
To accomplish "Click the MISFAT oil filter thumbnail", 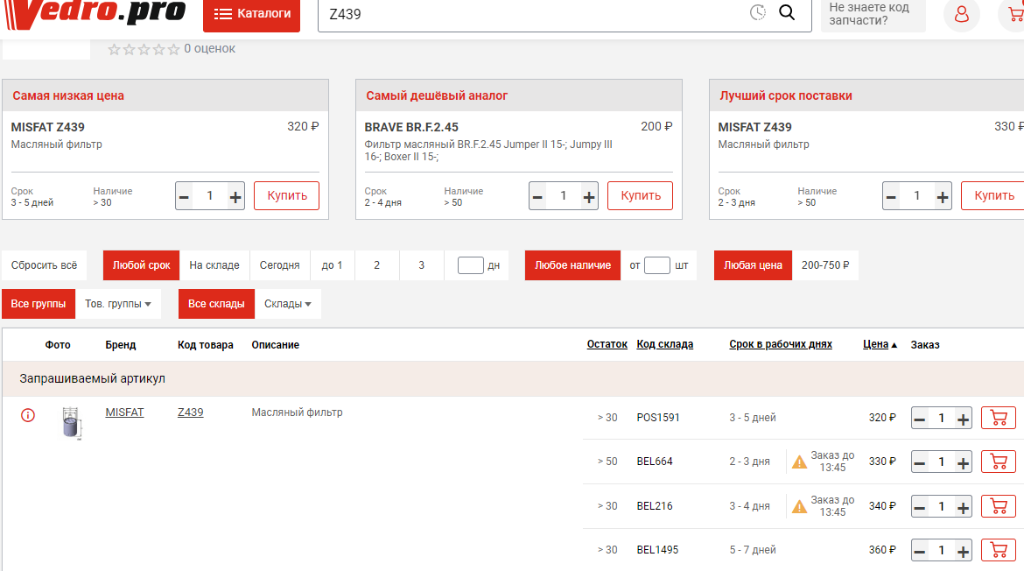I will [69, 422].
